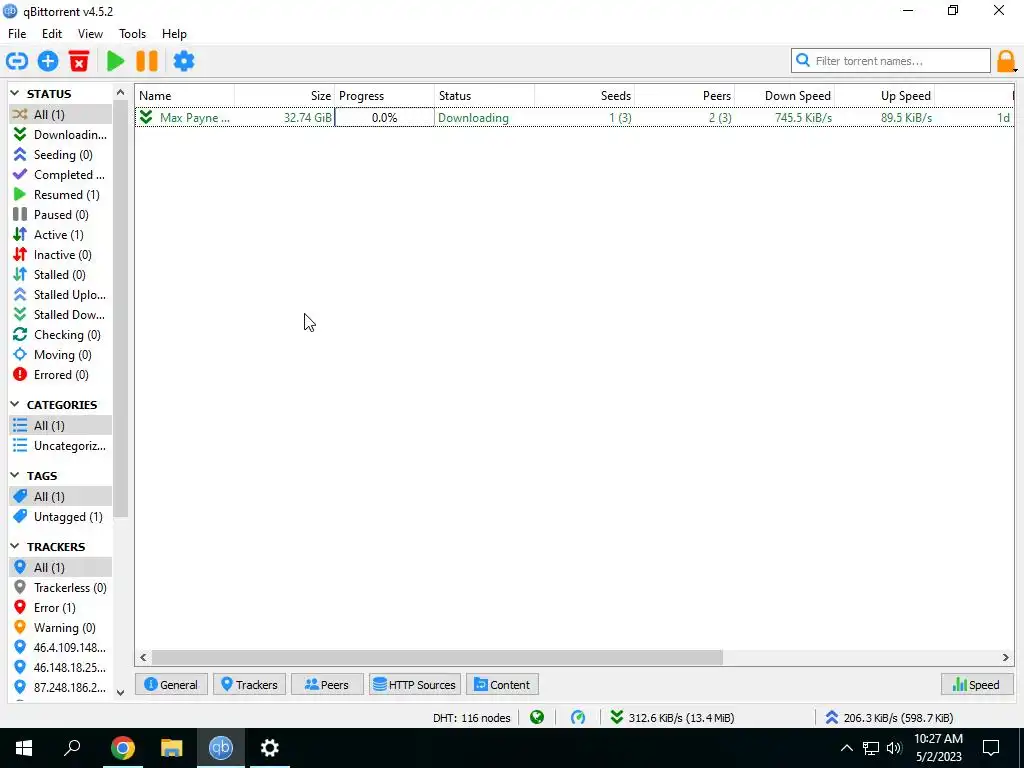Select the Paused (0) filter
1024x768 pixels.
(x=60, y=215)
